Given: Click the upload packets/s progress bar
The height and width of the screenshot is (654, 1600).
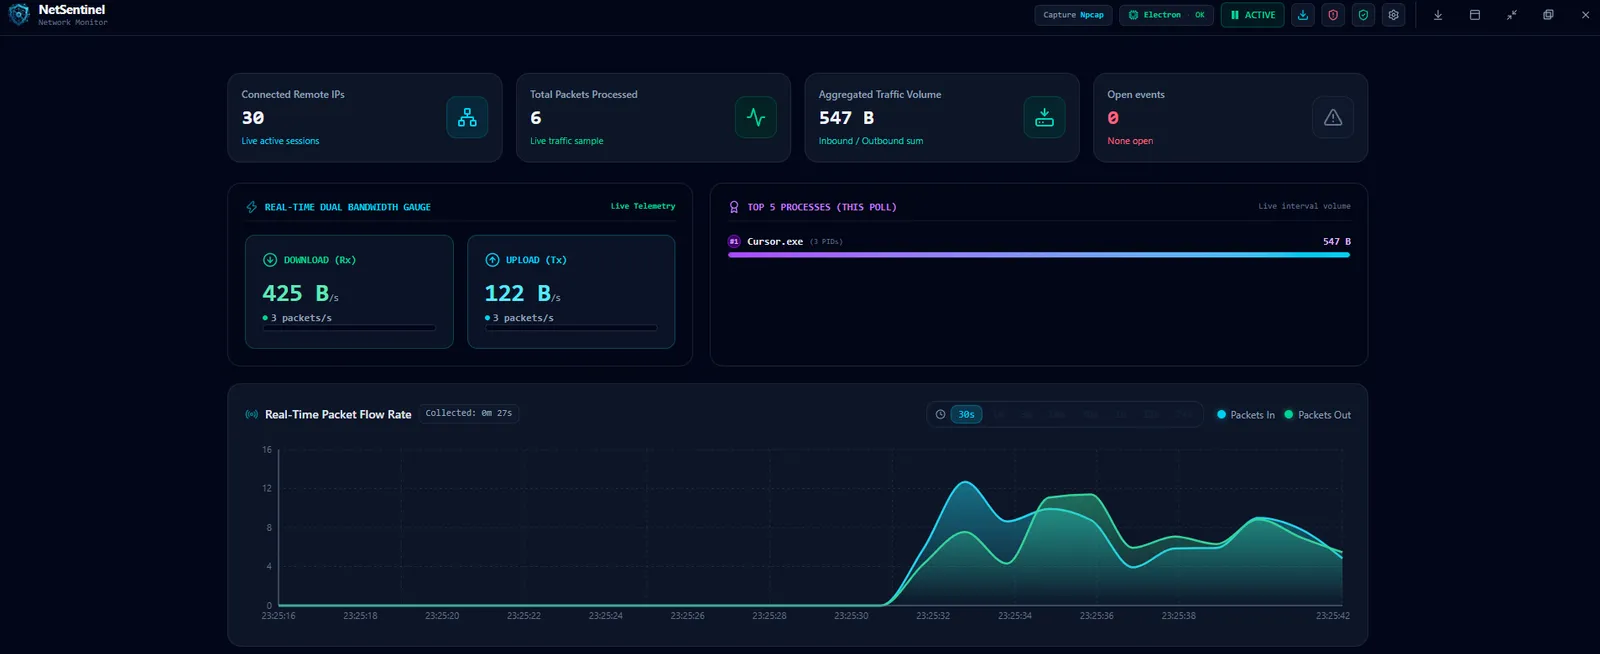Looking at the screenshot, I should point(571,327).
